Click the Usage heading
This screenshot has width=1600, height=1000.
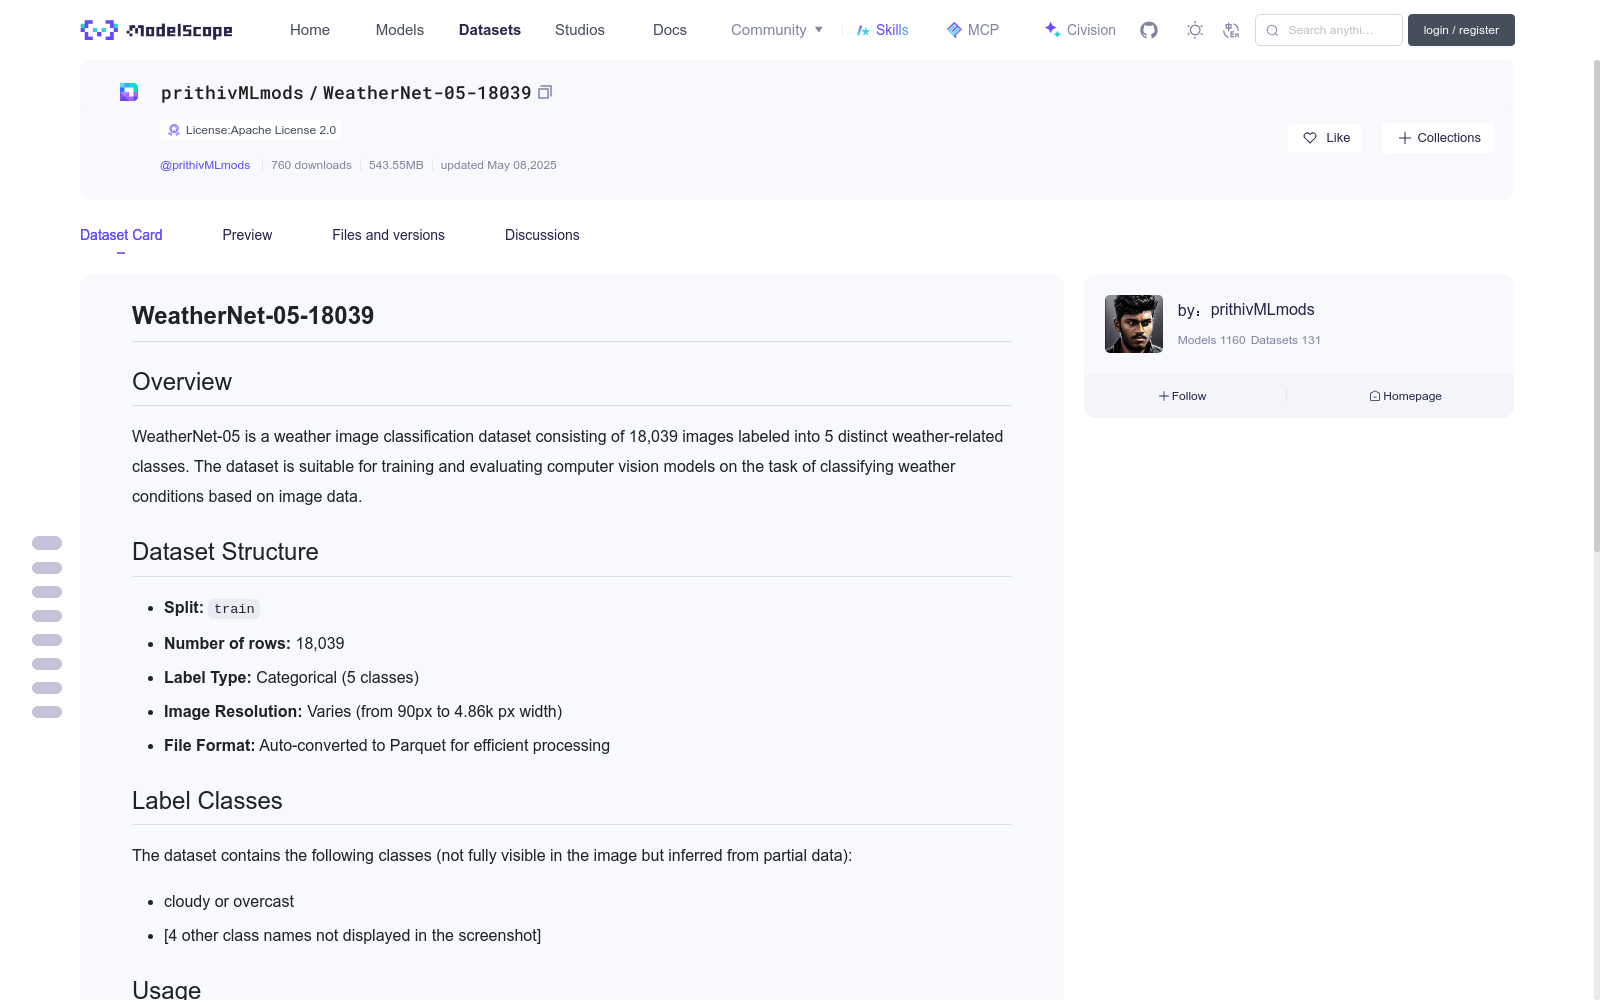(166, 989)
